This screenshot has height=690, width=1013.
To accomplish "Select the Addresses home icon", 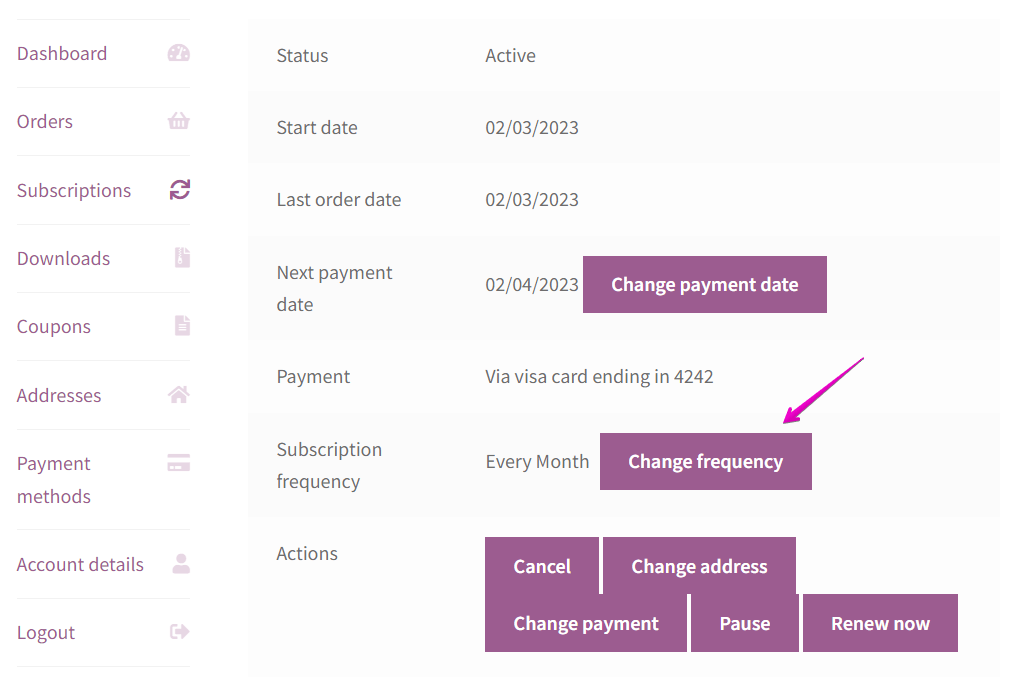I will coord(178,394).
